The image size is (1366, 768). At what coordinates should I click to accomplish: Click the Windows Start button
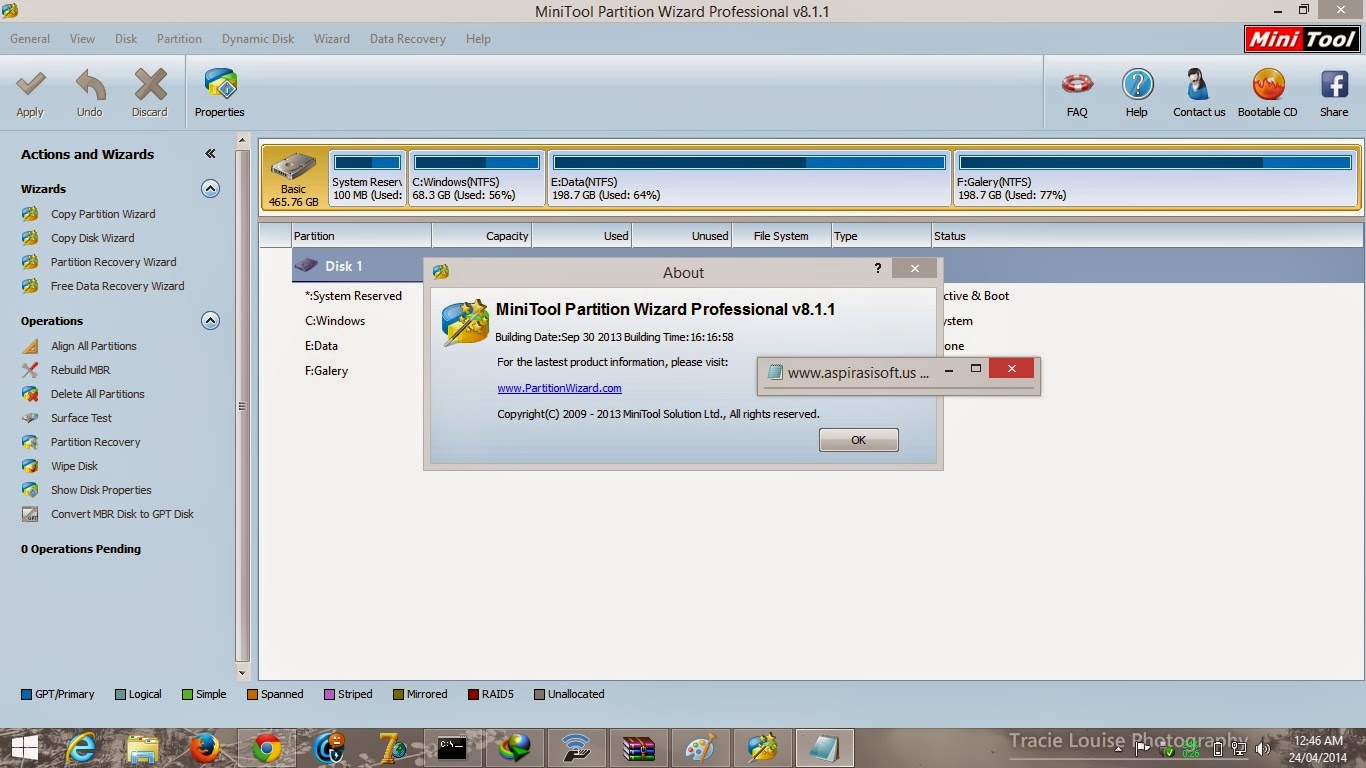pyautogui.click(x=25, y=748)
